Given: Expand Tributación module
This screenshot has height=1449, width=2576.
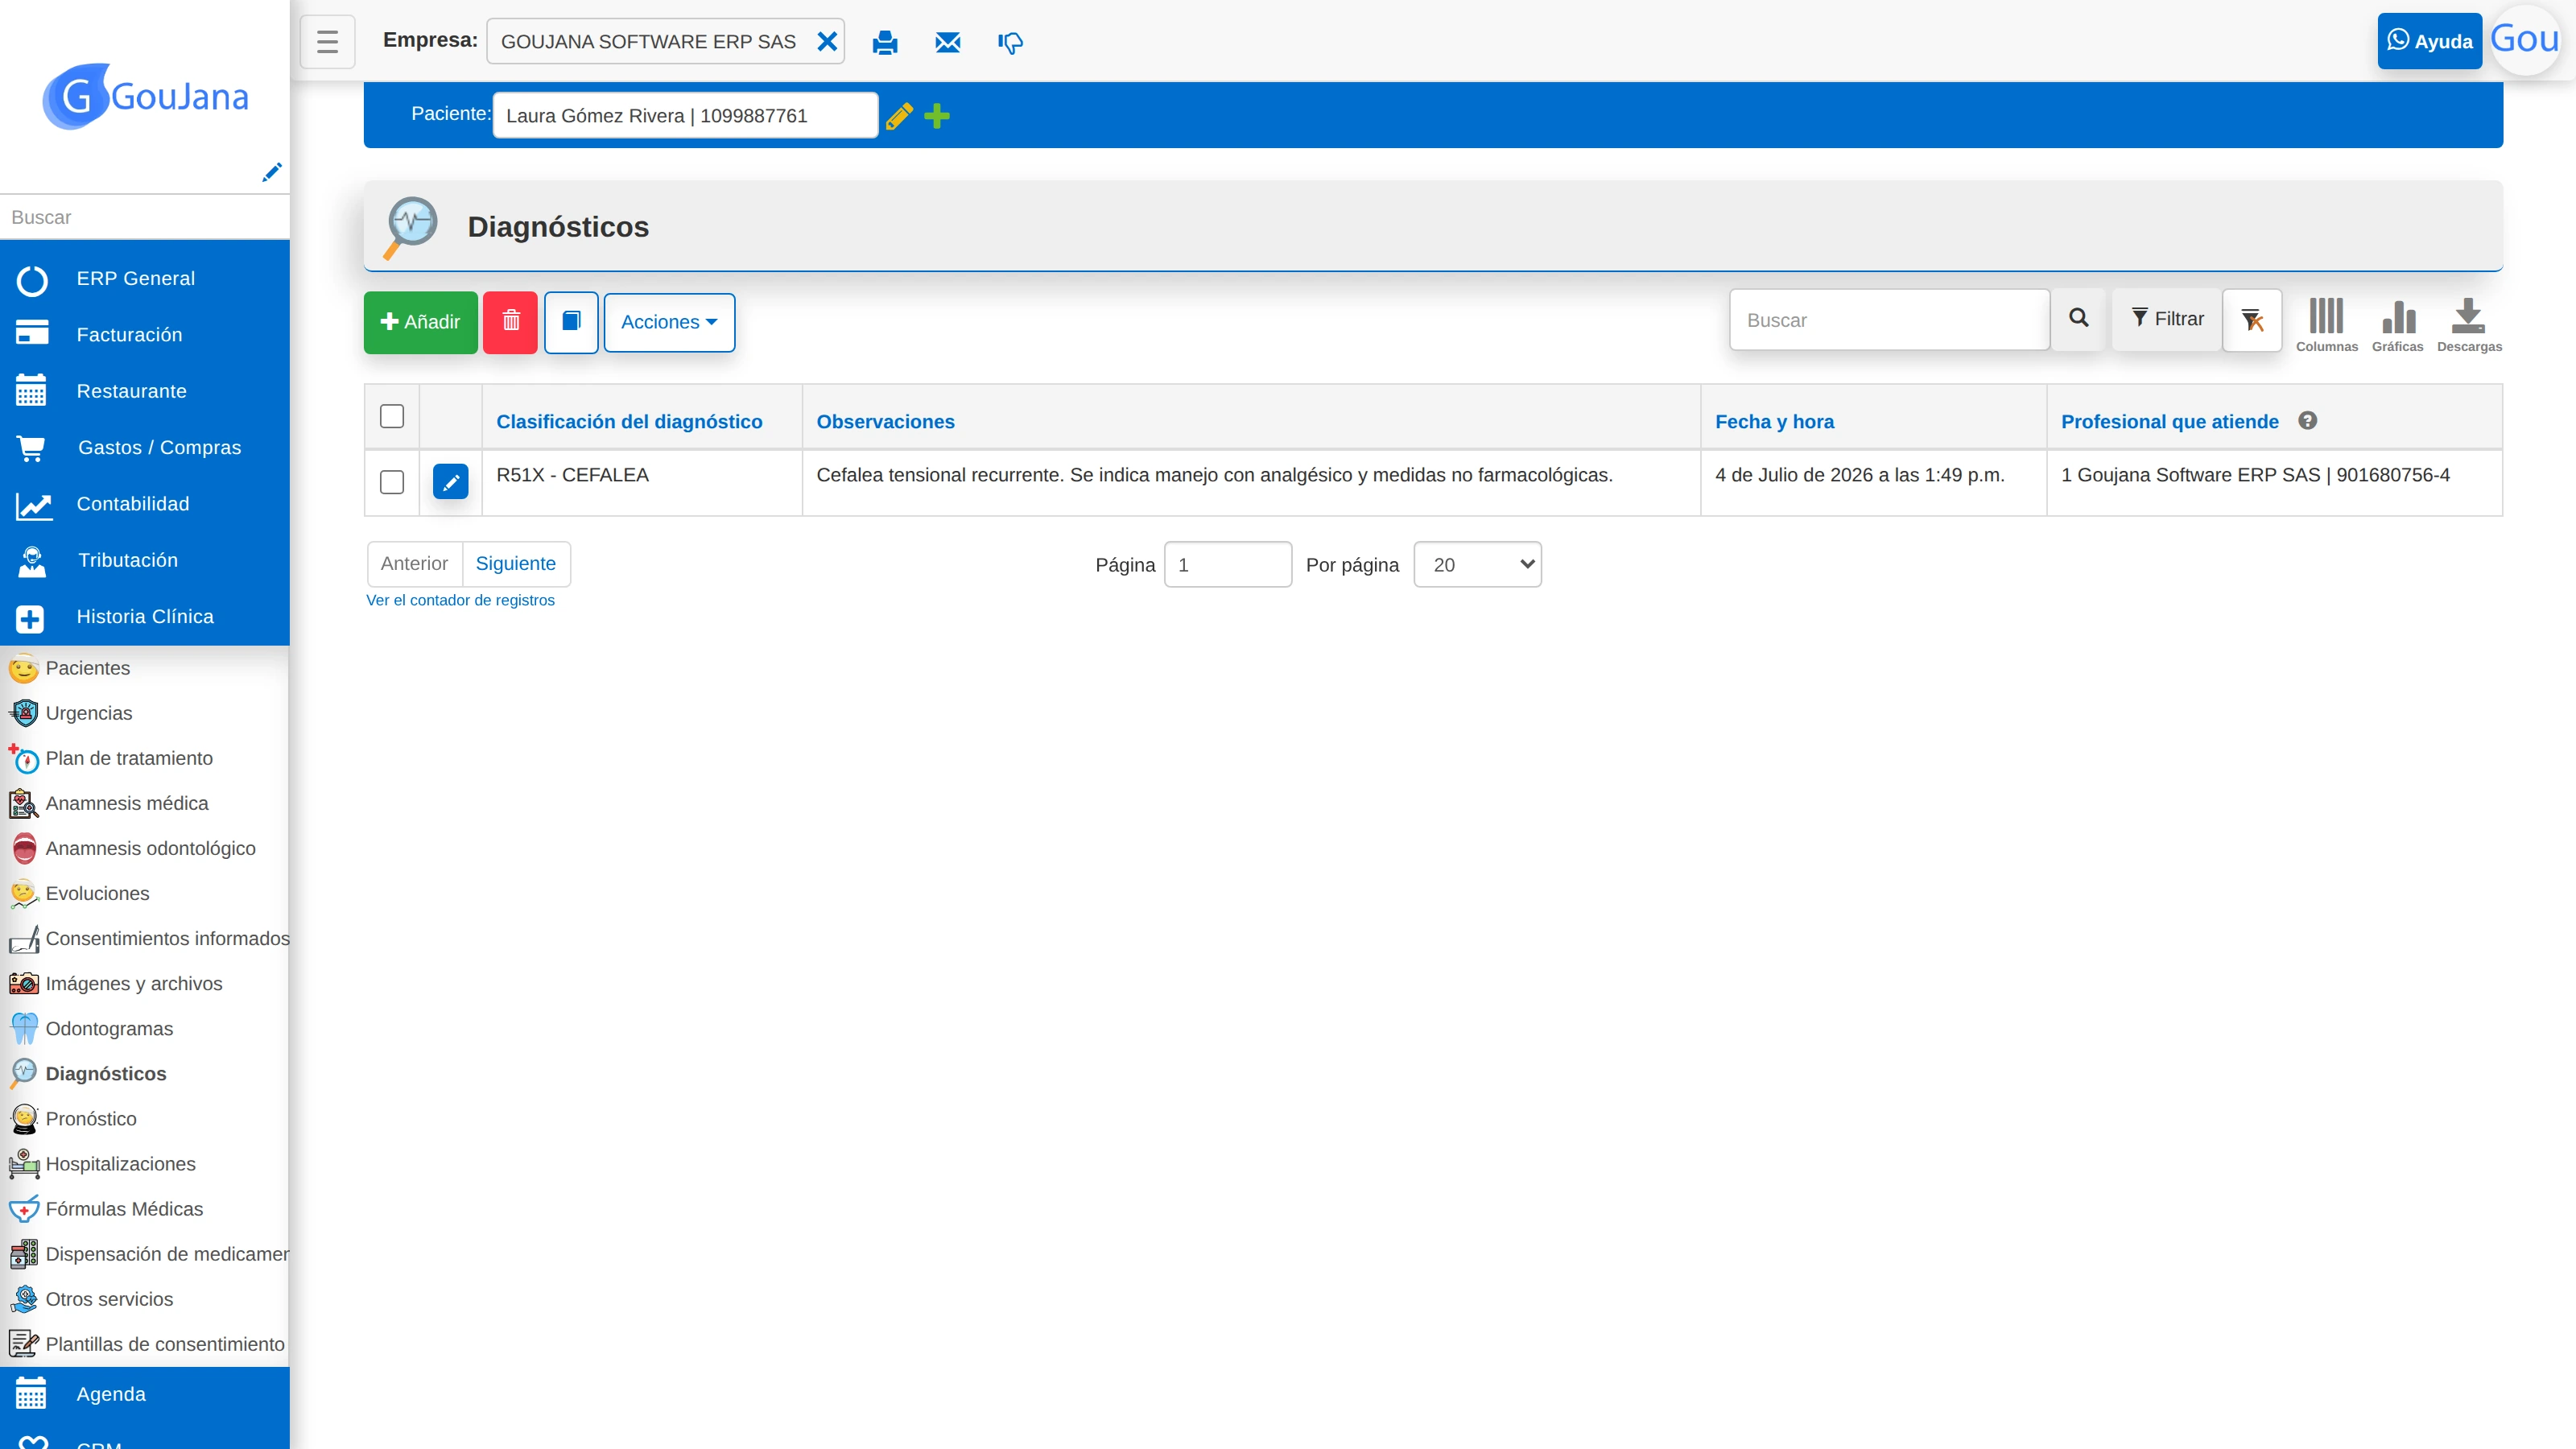Looking at the screenshot, I should pyautogui.click(x=145, y=561).
